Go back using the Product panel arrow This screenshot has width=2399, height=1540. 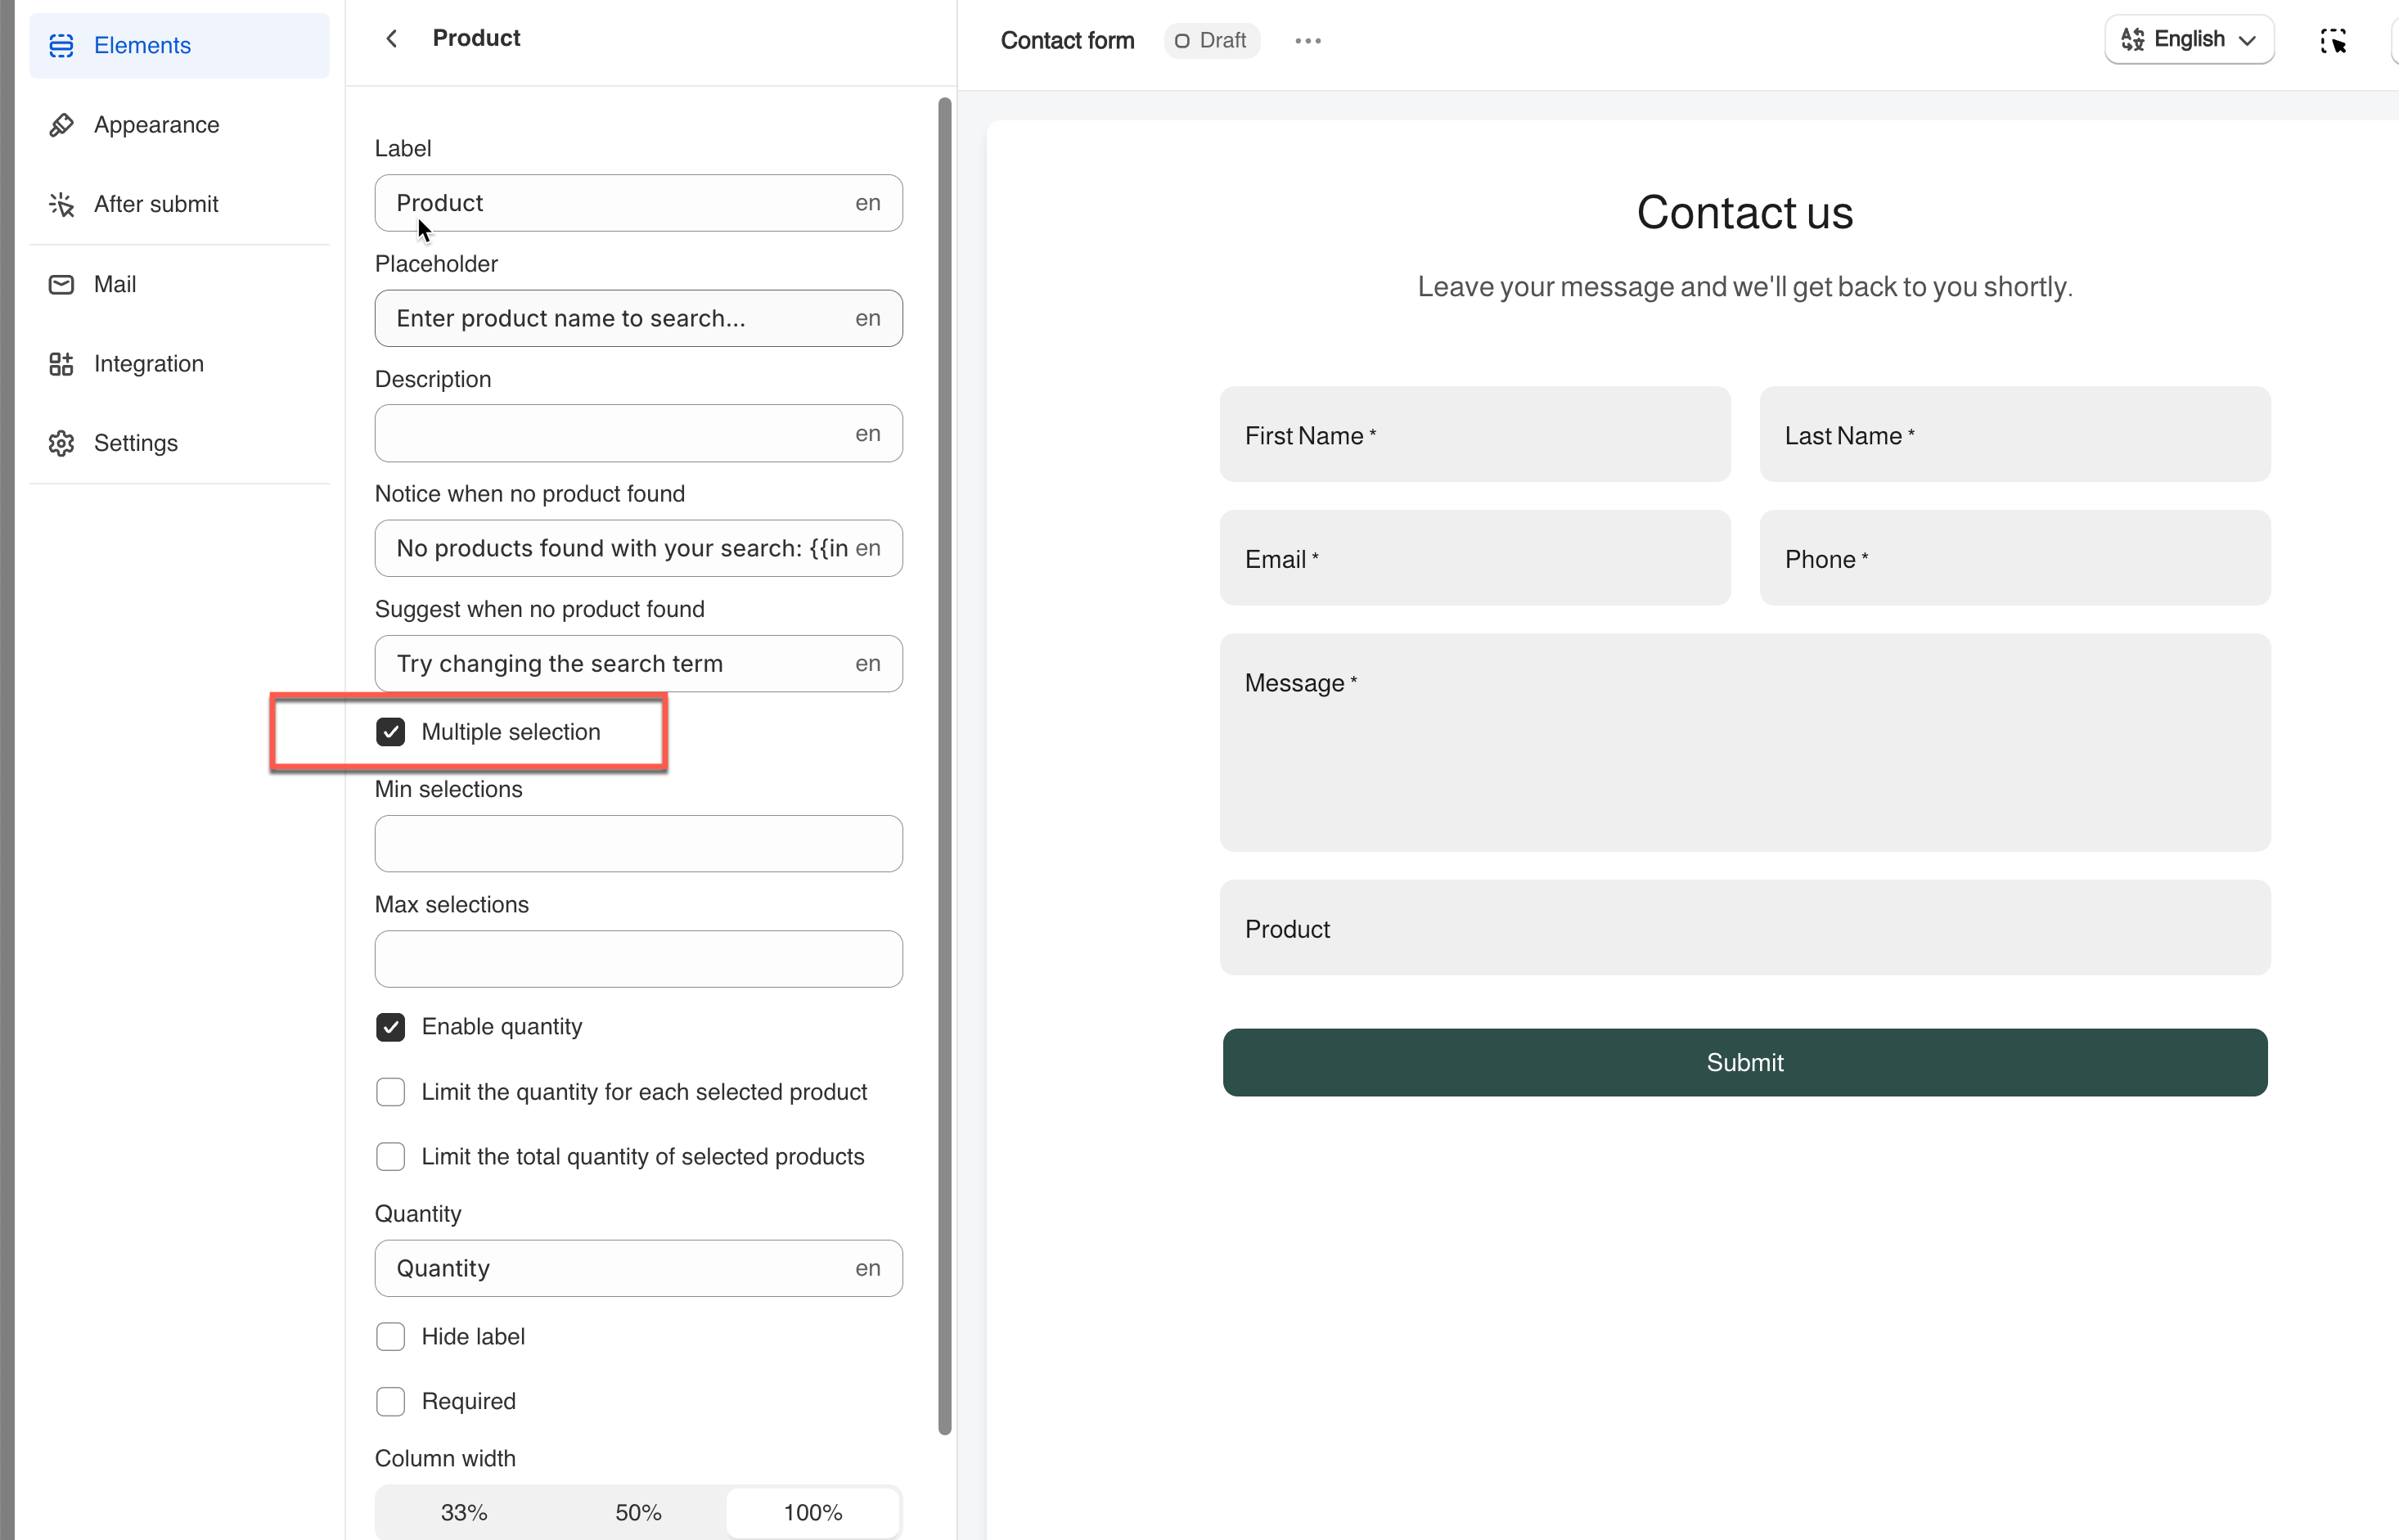click(x=392, y=38)
